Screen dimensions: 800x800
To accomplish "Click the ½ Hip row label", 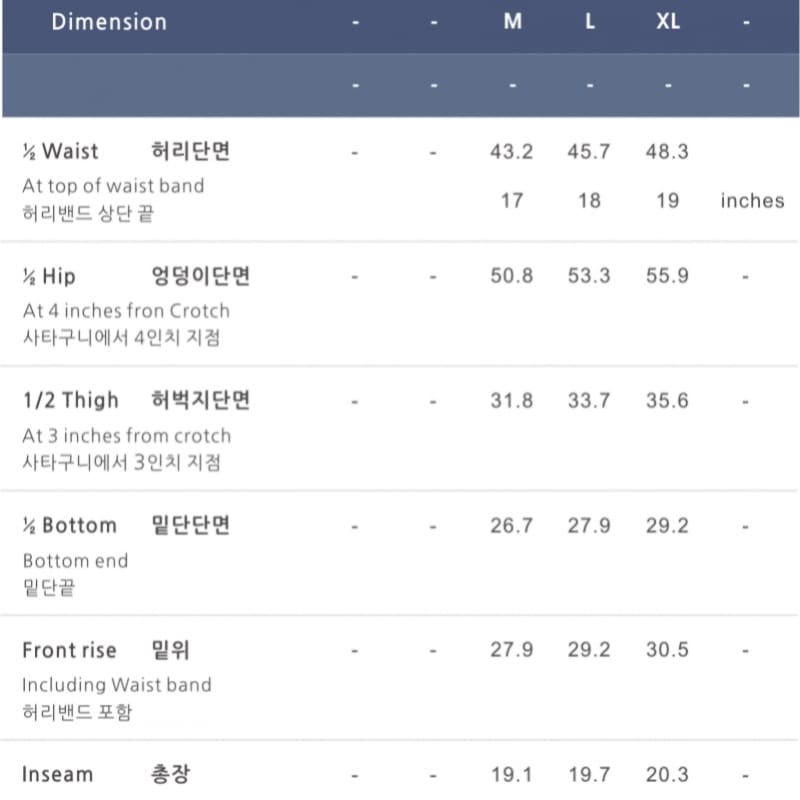I will [x=49, y=276].
